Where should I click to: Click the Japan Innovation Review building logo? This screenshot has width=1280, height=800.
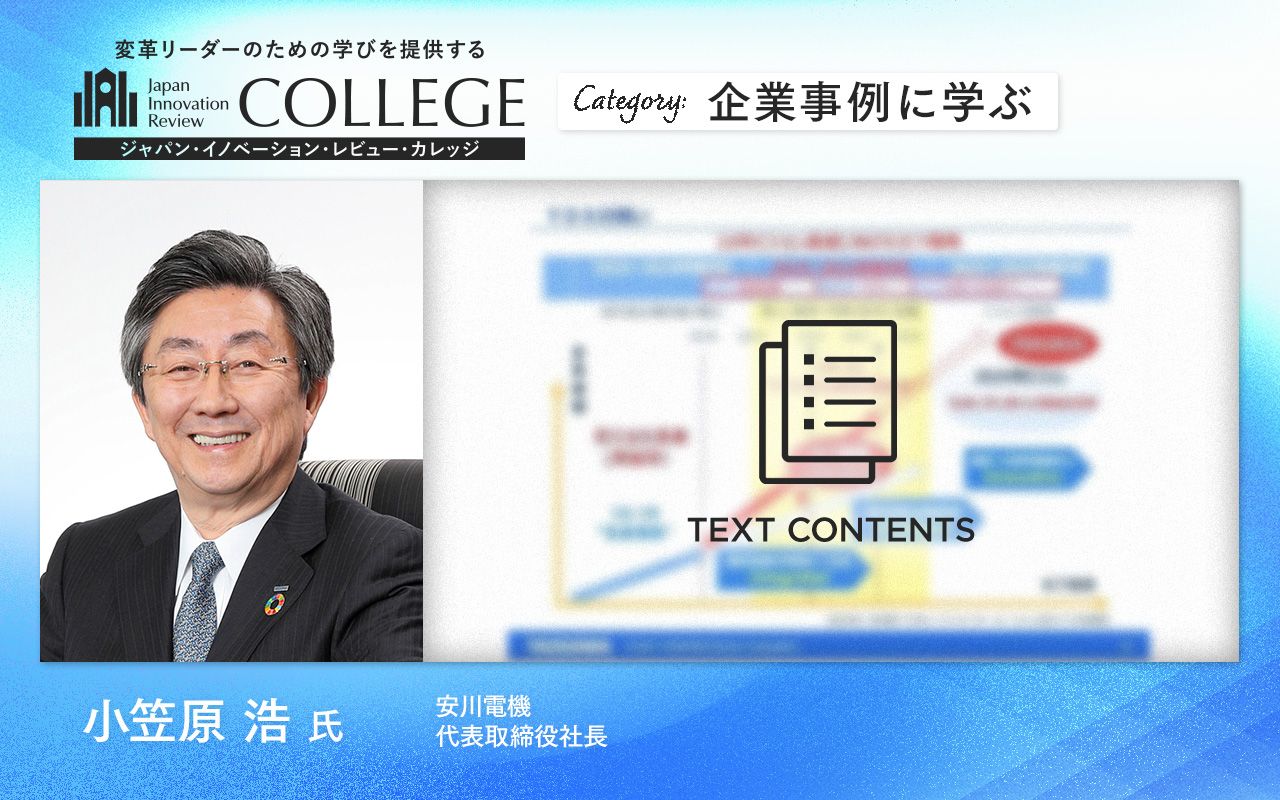click(105, 100)
